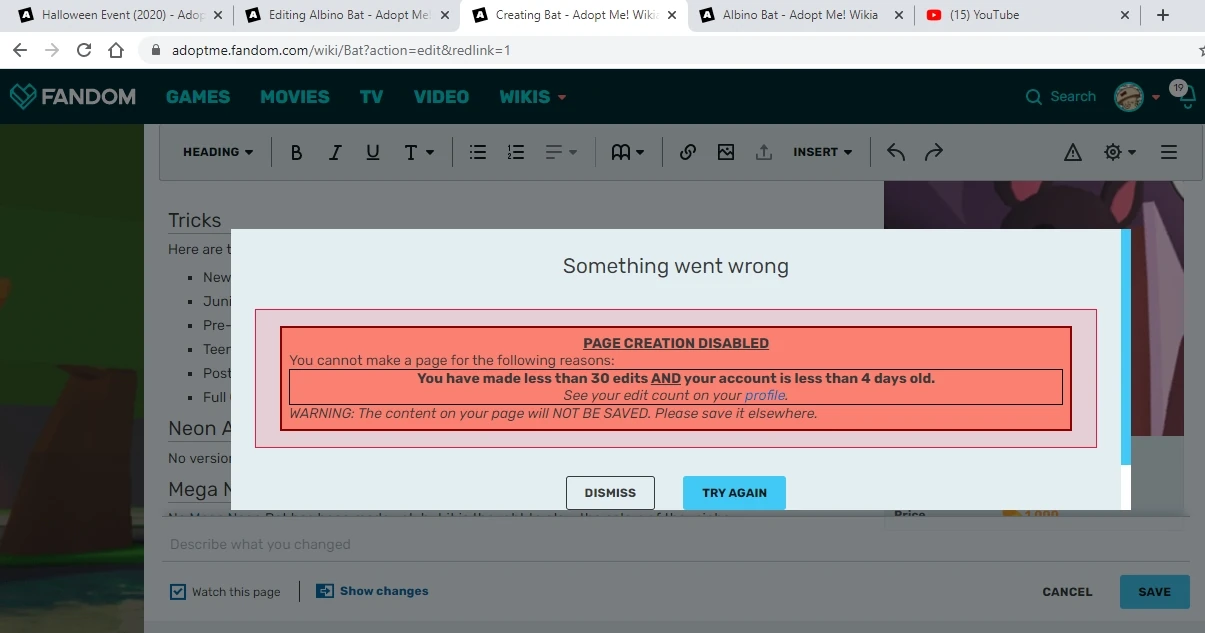Close the Creating Bat tab

click(671, 15)
